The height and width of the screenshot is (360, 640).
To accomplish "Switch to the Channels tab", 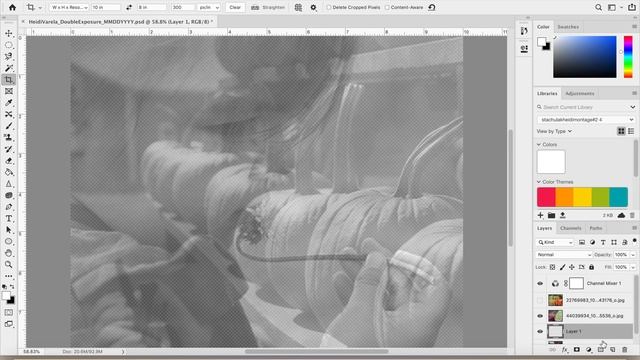I will pyautogui.click(x=570, y=228).
